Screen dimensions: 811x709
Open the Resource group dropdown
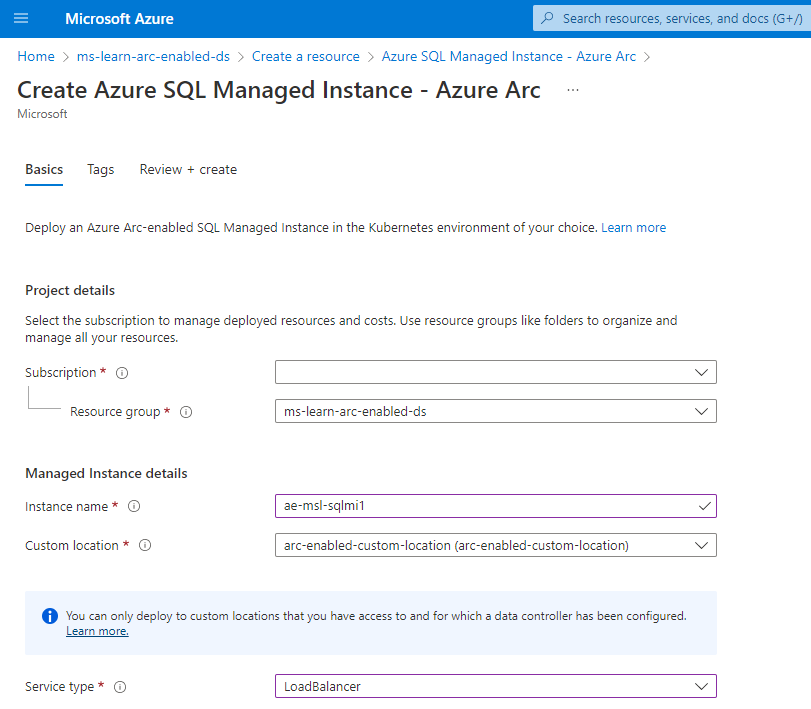tap(495, 411)
